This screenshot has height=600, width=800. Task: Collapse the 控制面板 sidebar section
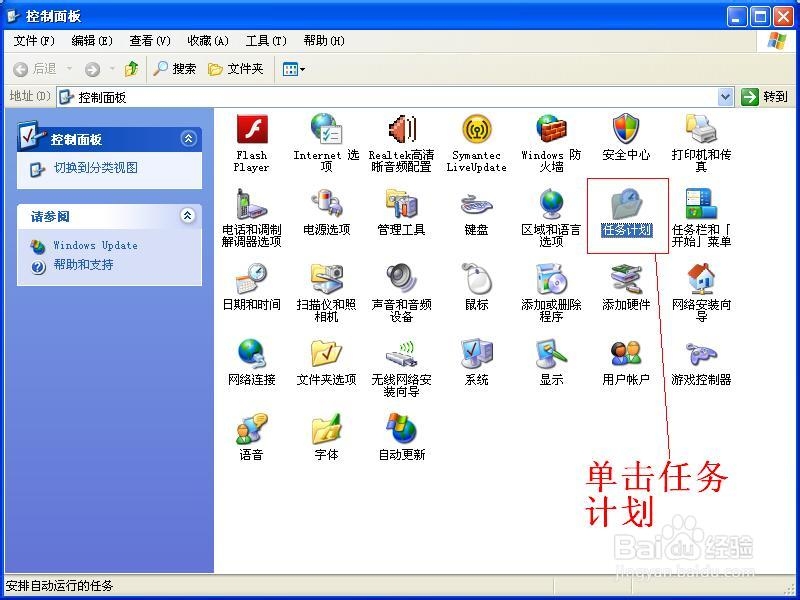[189, 139]
